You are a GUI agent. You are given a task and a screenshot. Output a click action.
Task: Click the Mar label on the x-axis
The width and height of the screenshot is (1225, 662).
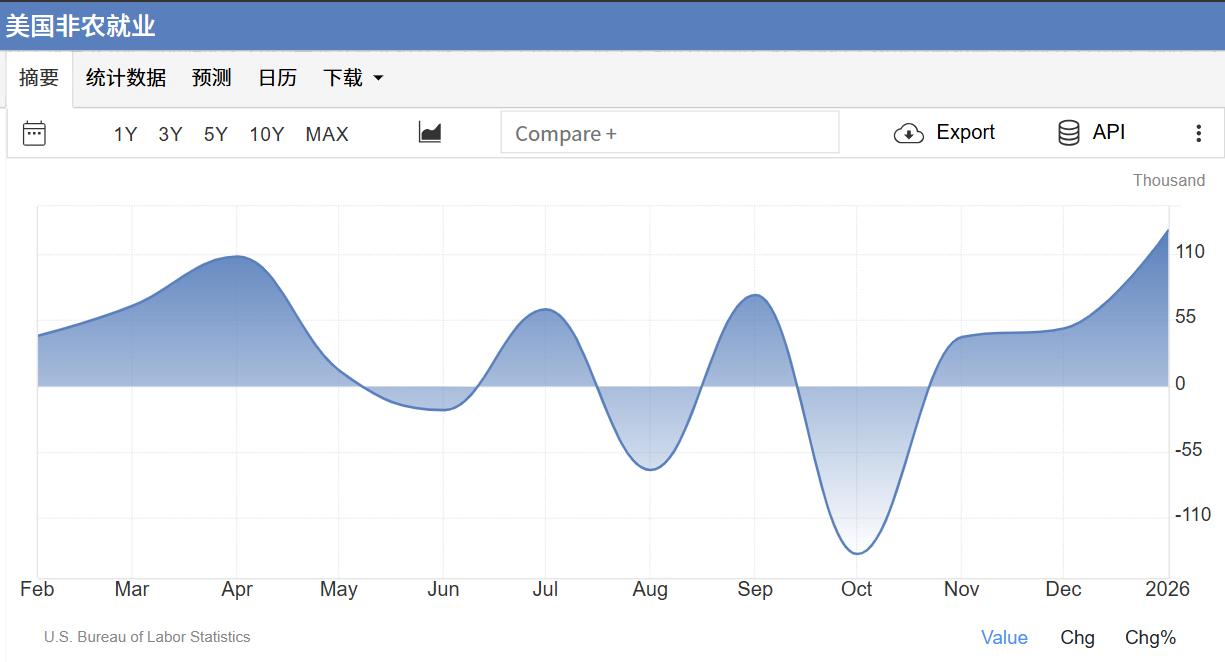[132, 589]
